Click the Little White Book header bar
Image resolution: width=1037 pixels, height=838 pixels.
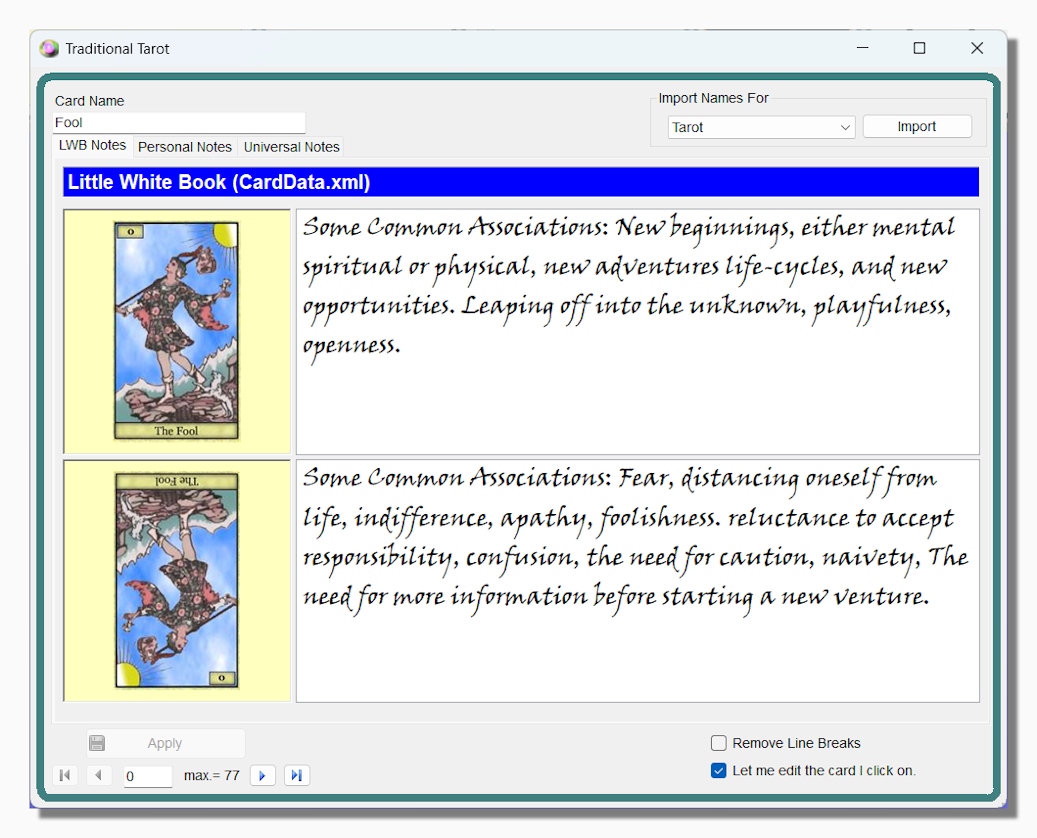[x=521, y=182]
